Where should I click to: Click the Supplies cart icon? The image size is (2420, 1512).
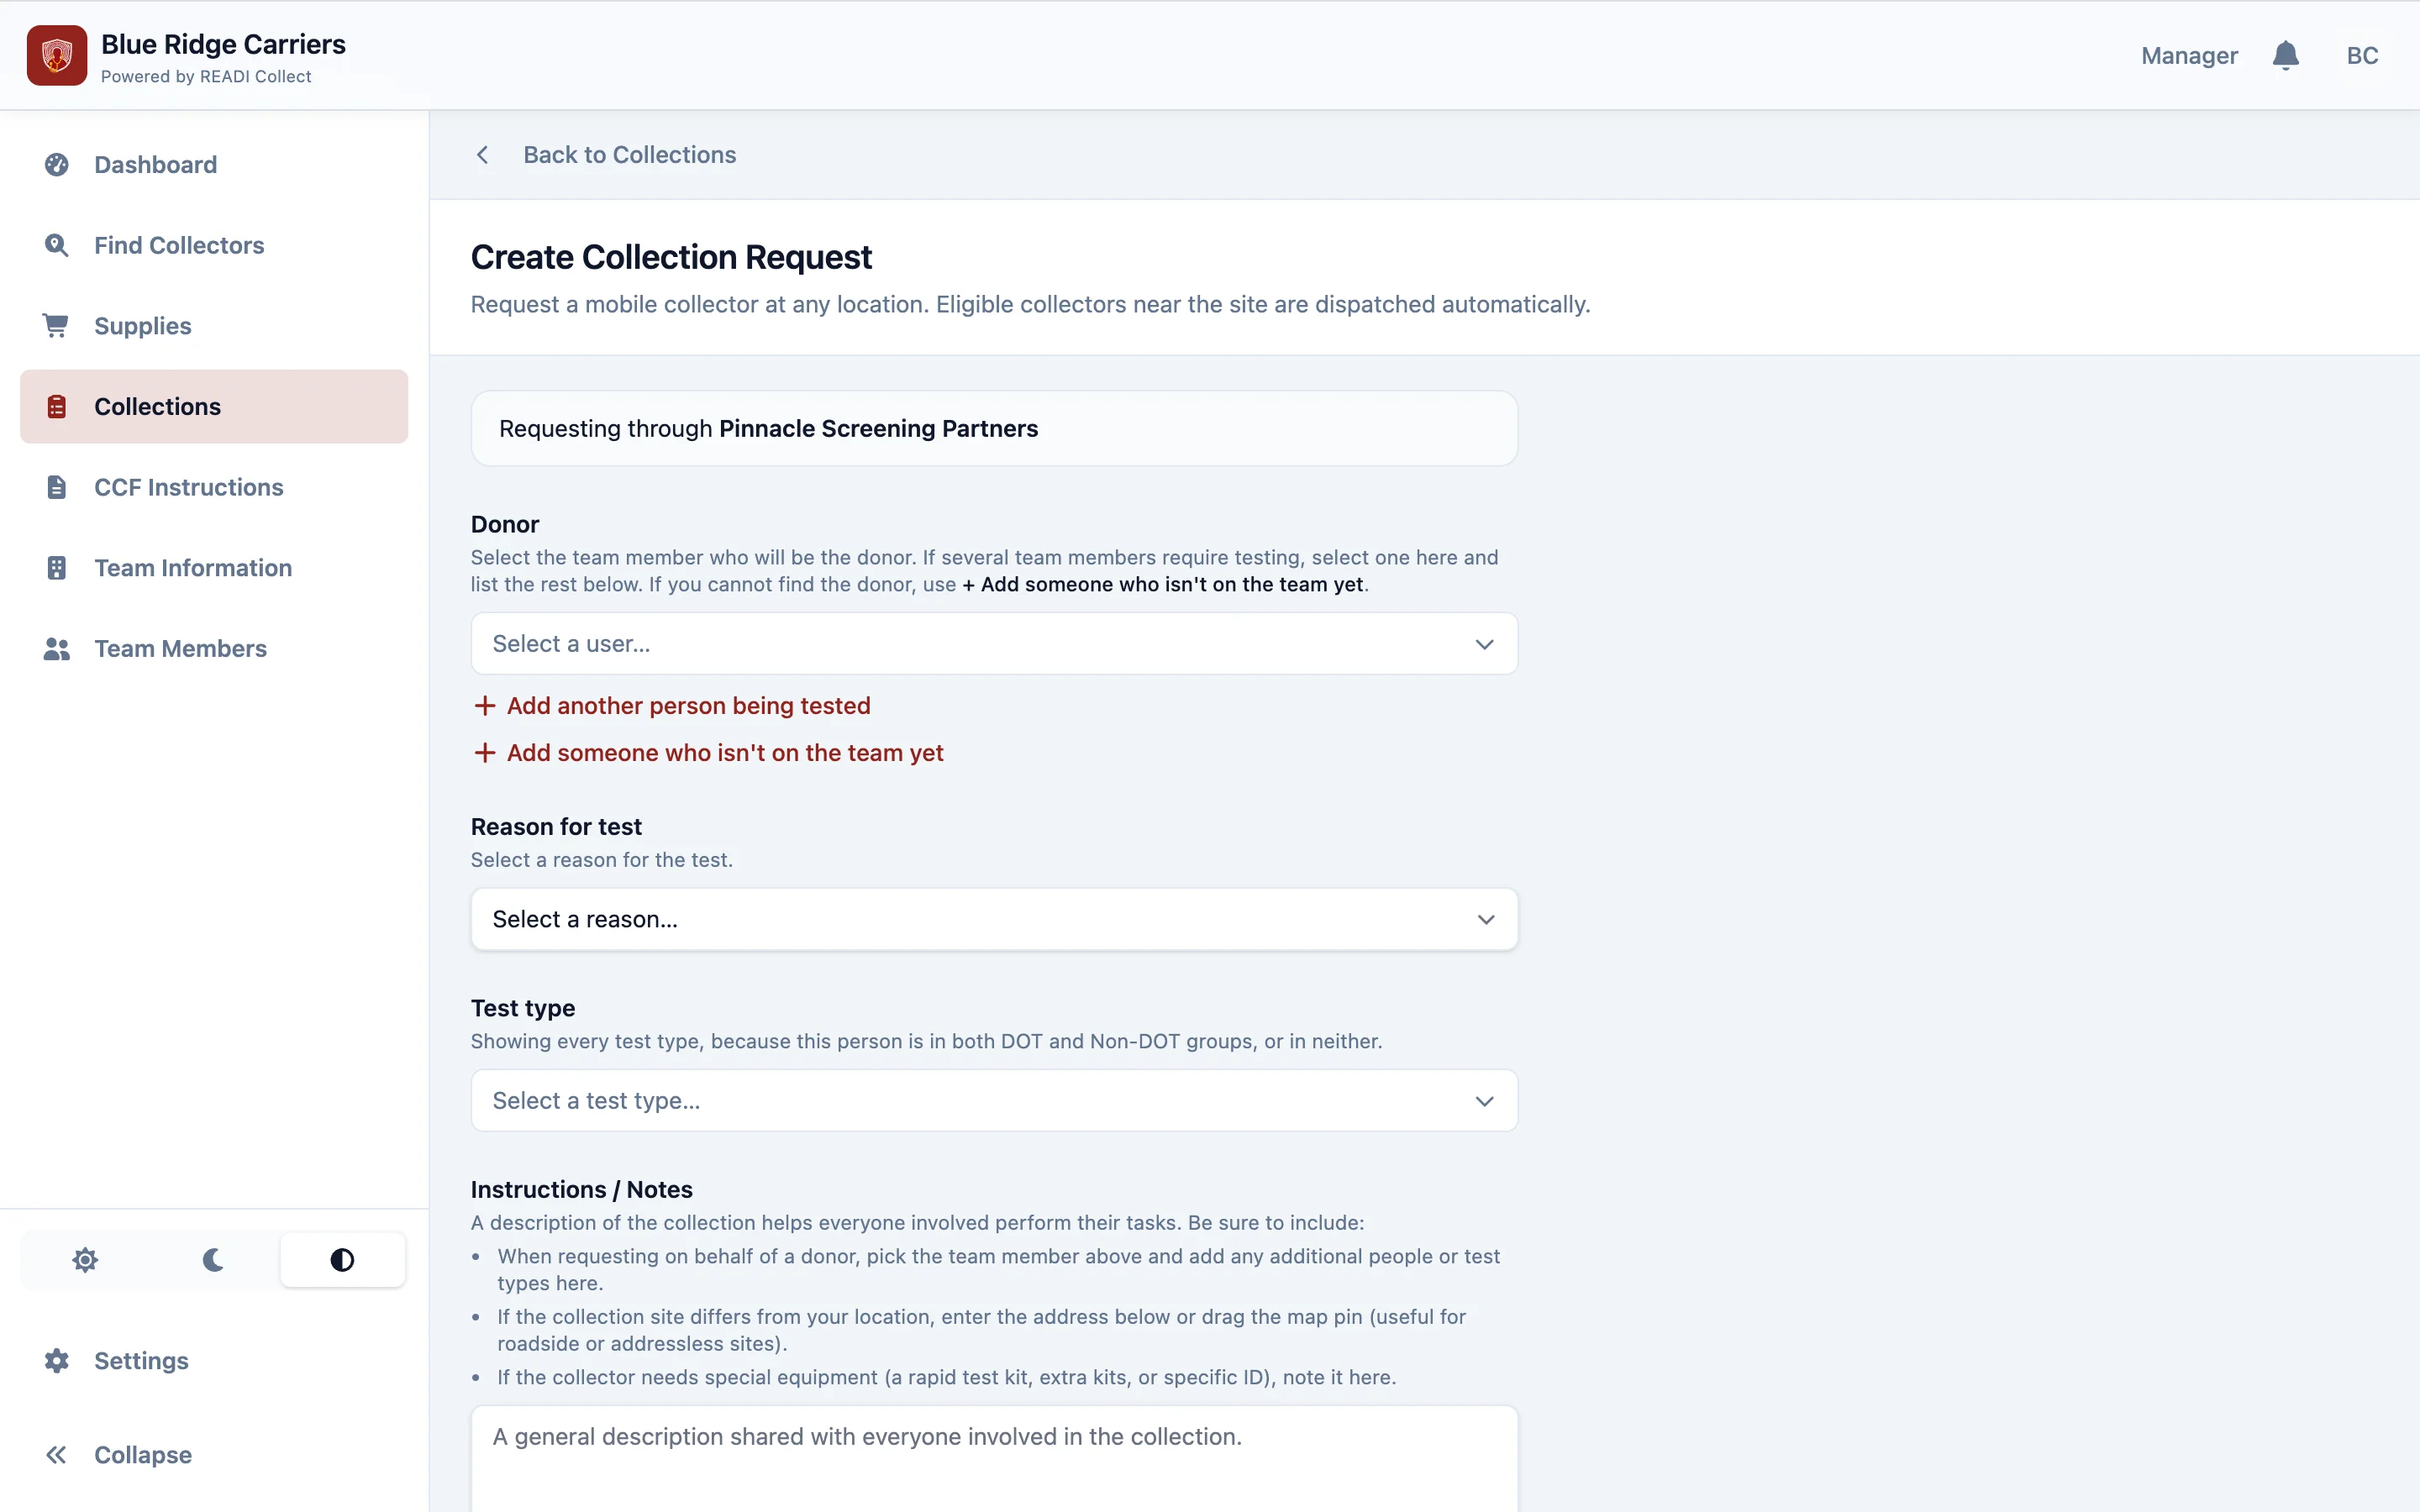pyautogui.click(x=57, y=325)
